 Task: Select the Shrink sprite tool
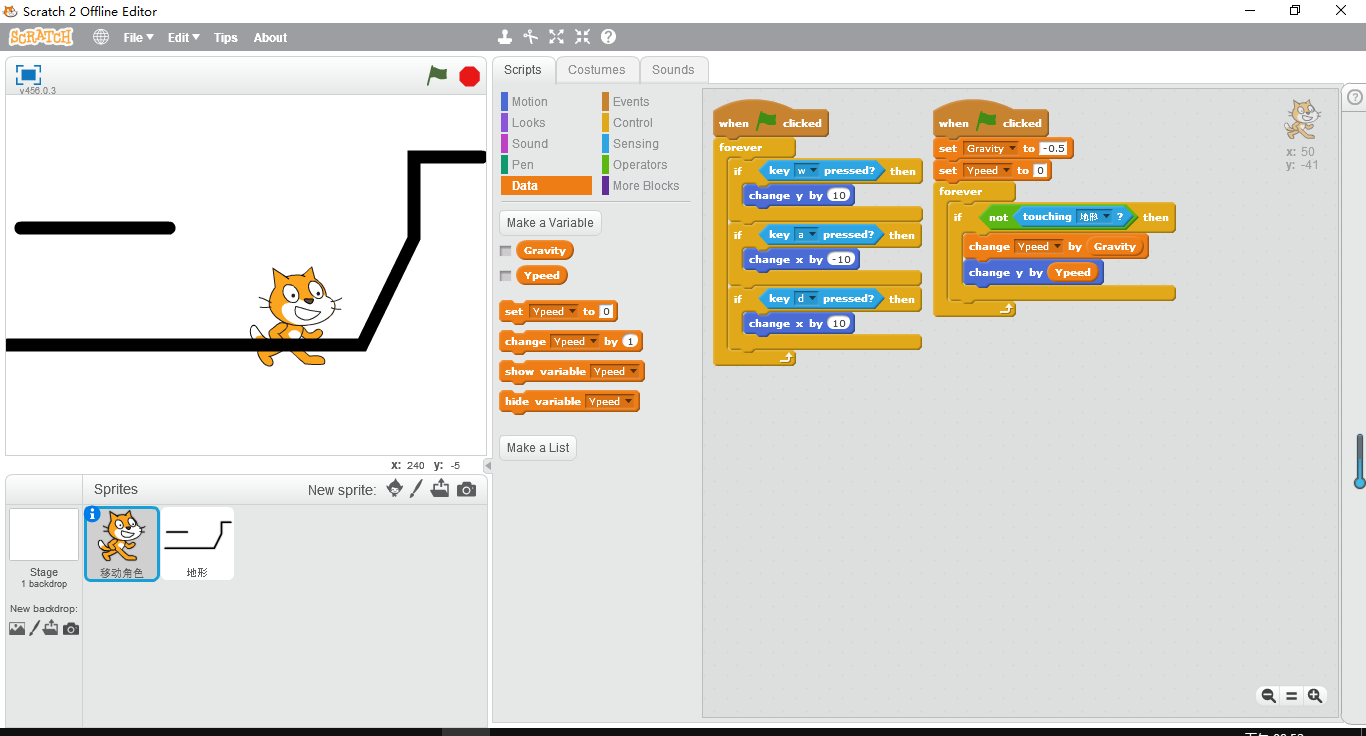[583, 37]
